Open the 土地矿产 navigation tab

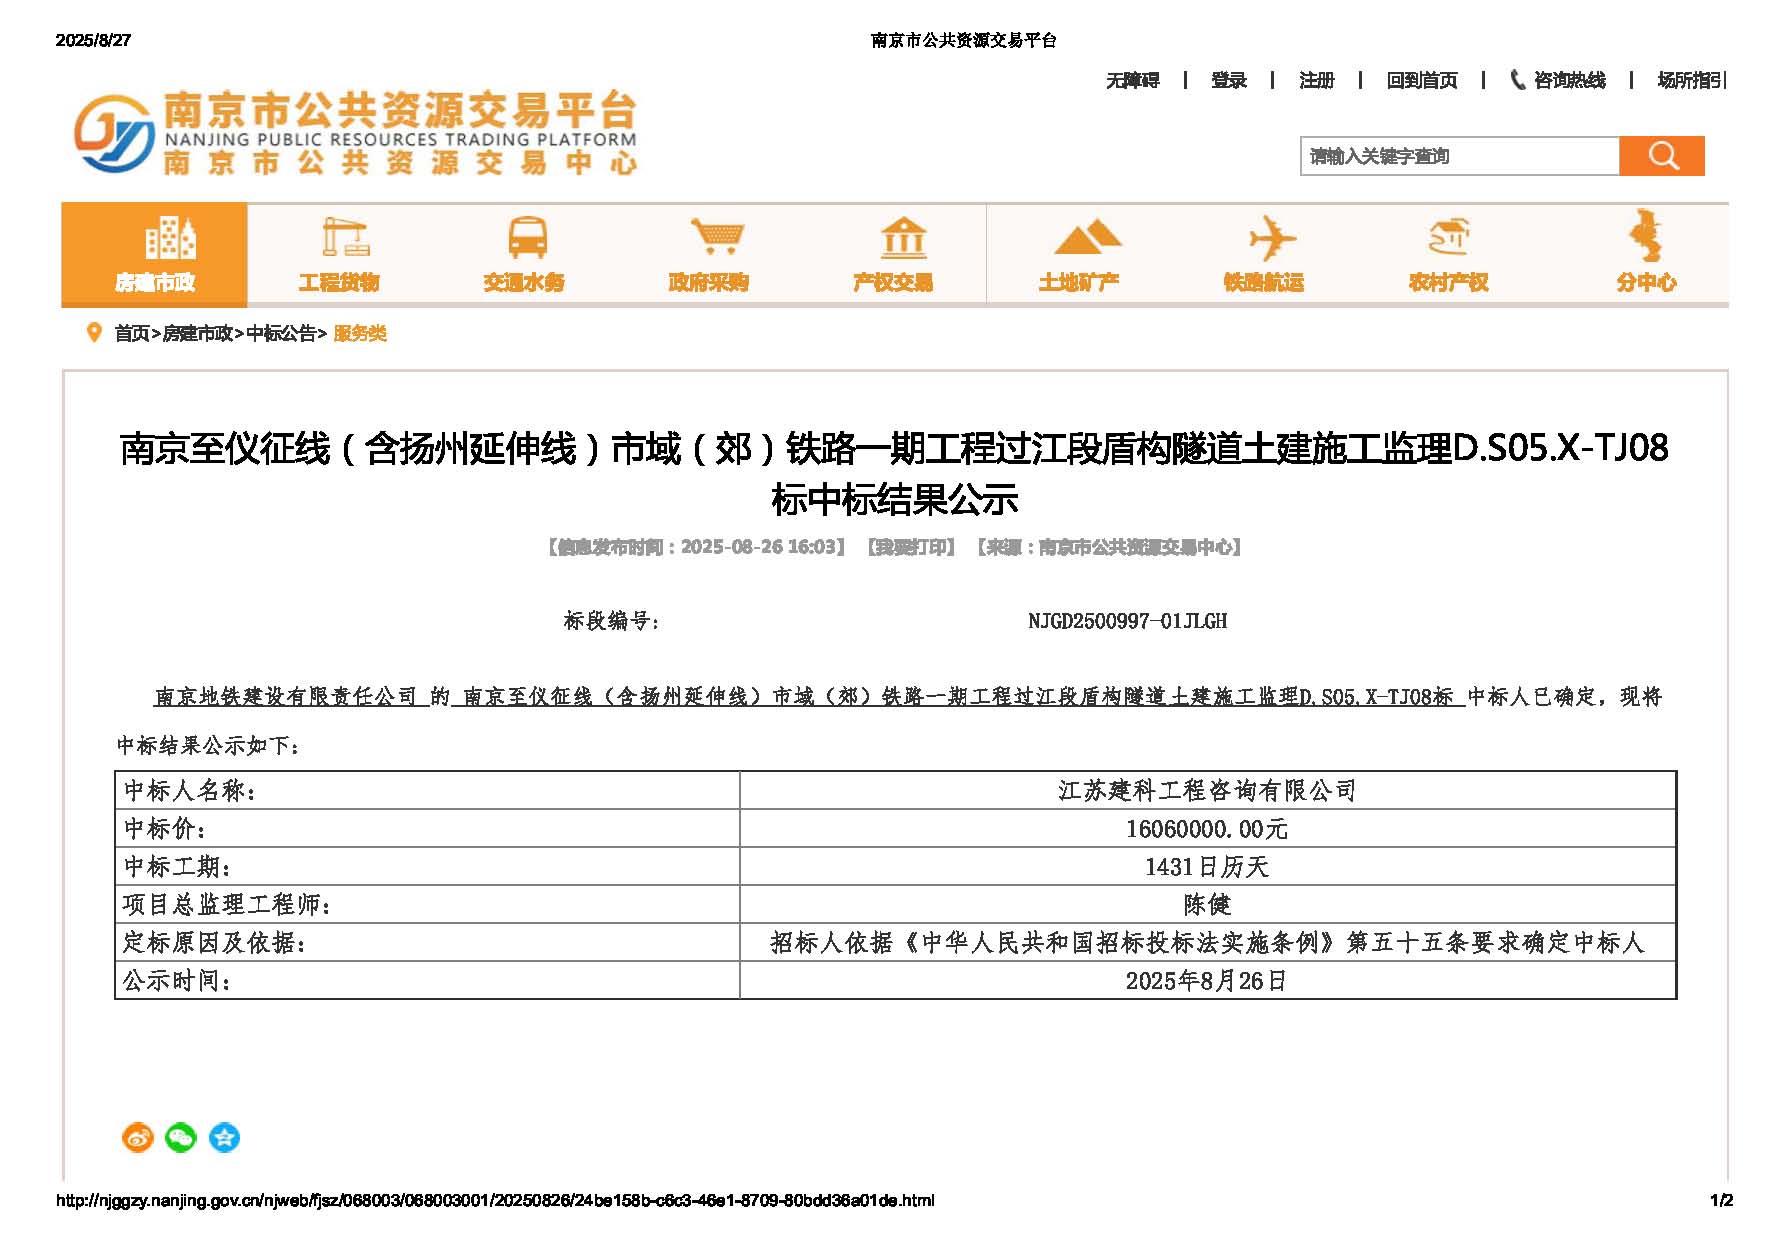click(x=1079, y=254)
